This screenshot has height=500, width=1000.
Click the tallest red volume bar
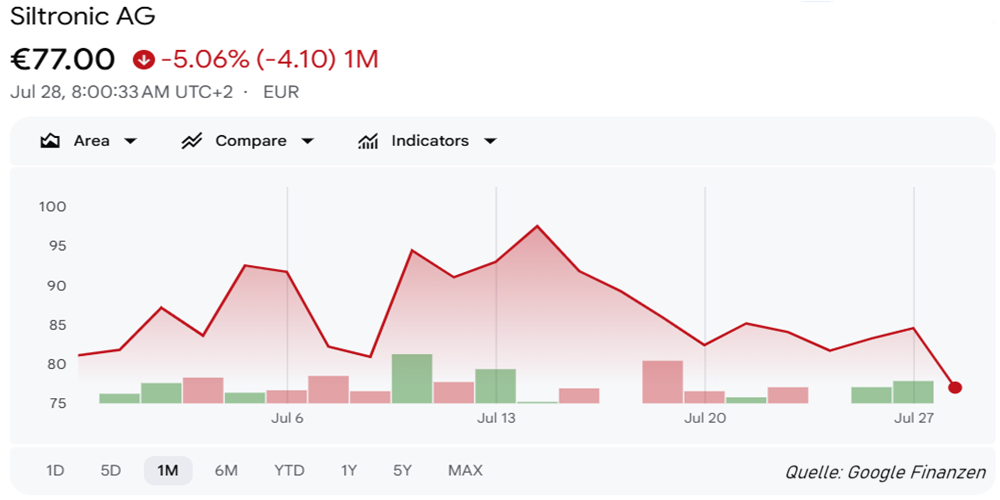pyautogui.click(x=663, y=382)
